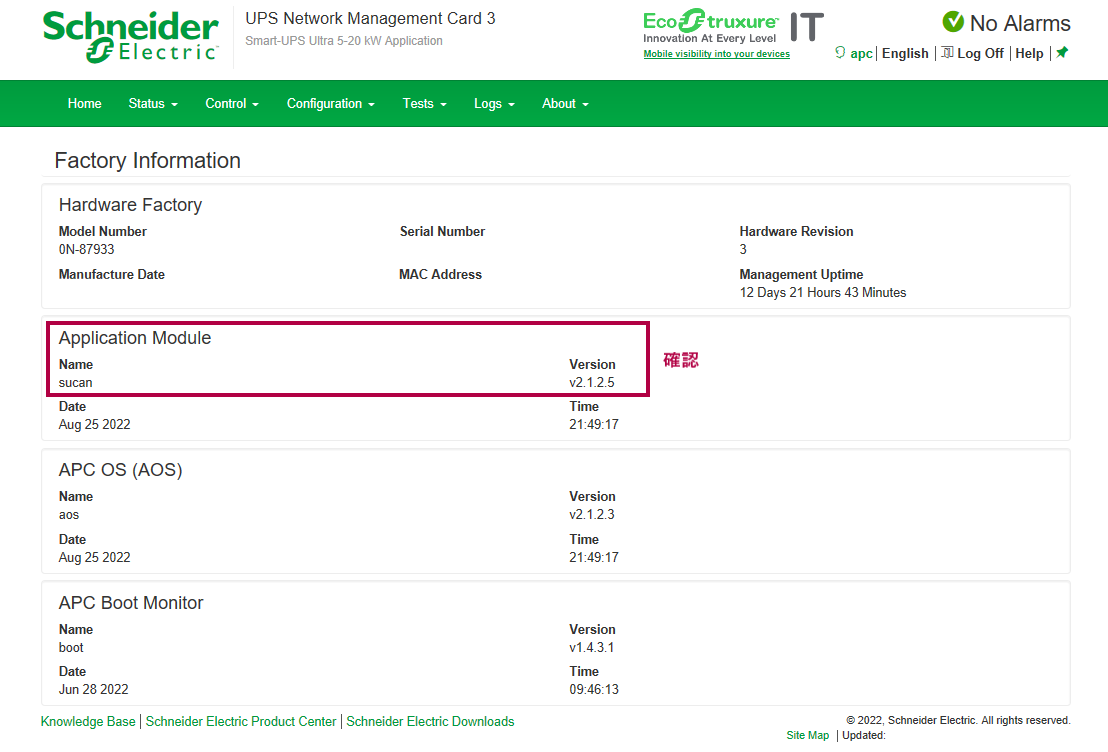Click the MAC Address label
This screenshot has width=1108, height=752.
(x=440, y=274)
